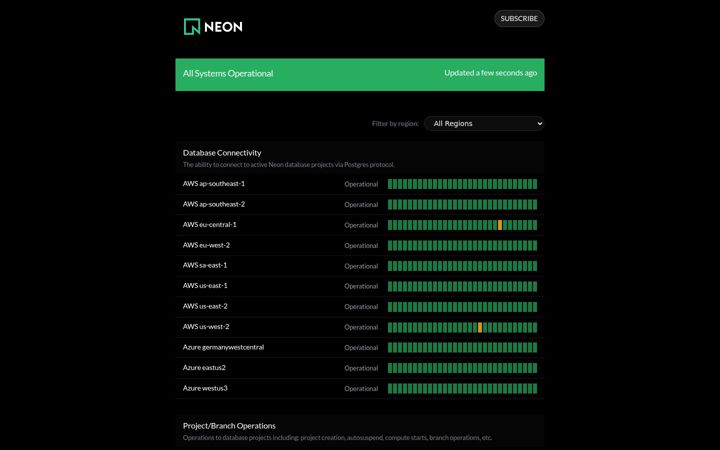Select the Project/Branch Operations heading

pos(229,426)
